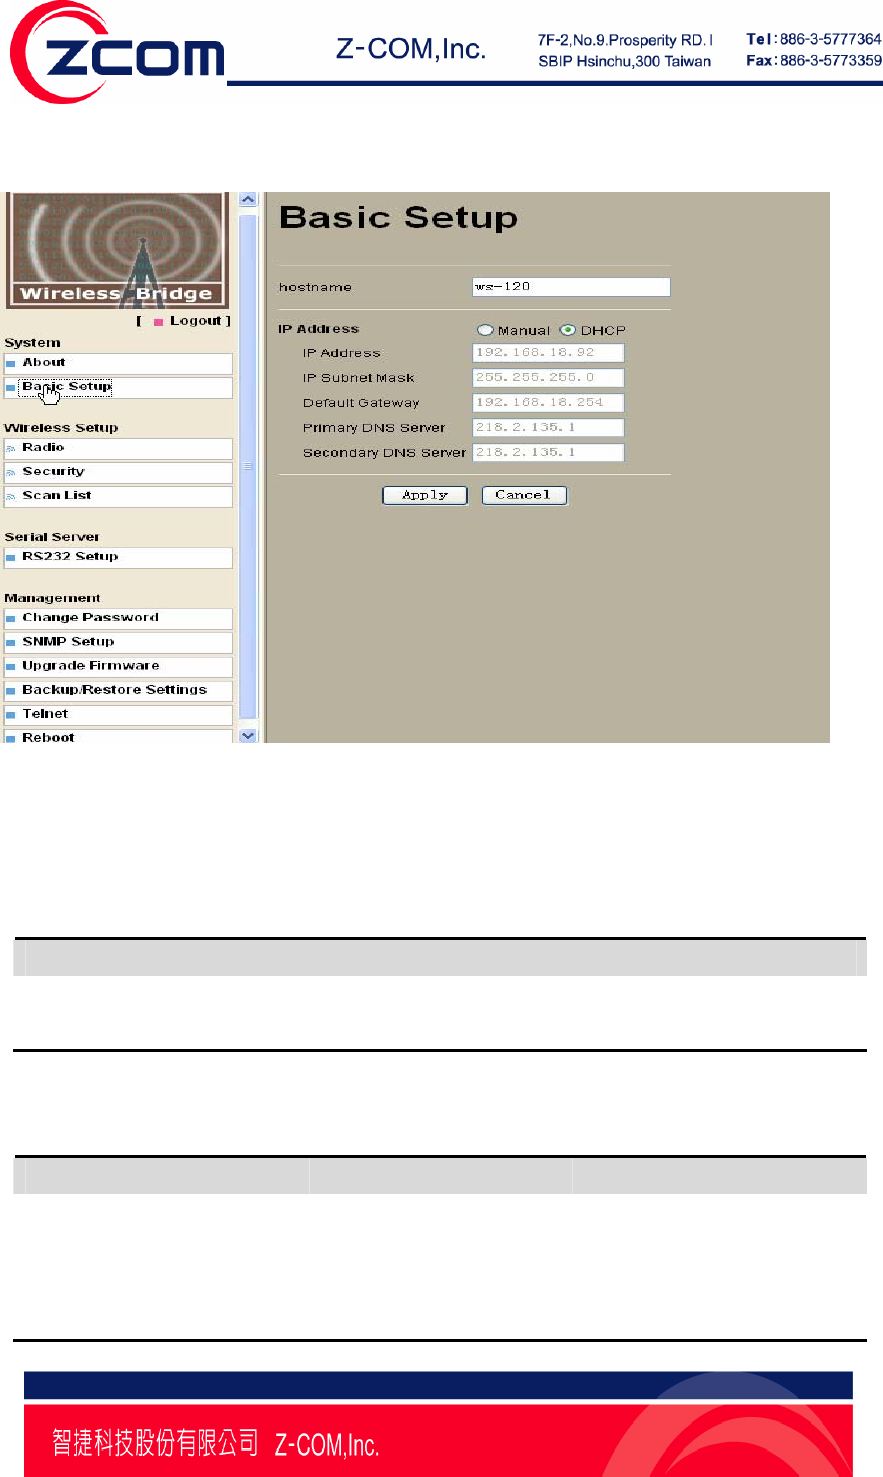Screen dimensions: 883x1477
Task: Open Backup/Restore Settings page
Action: 118,690
